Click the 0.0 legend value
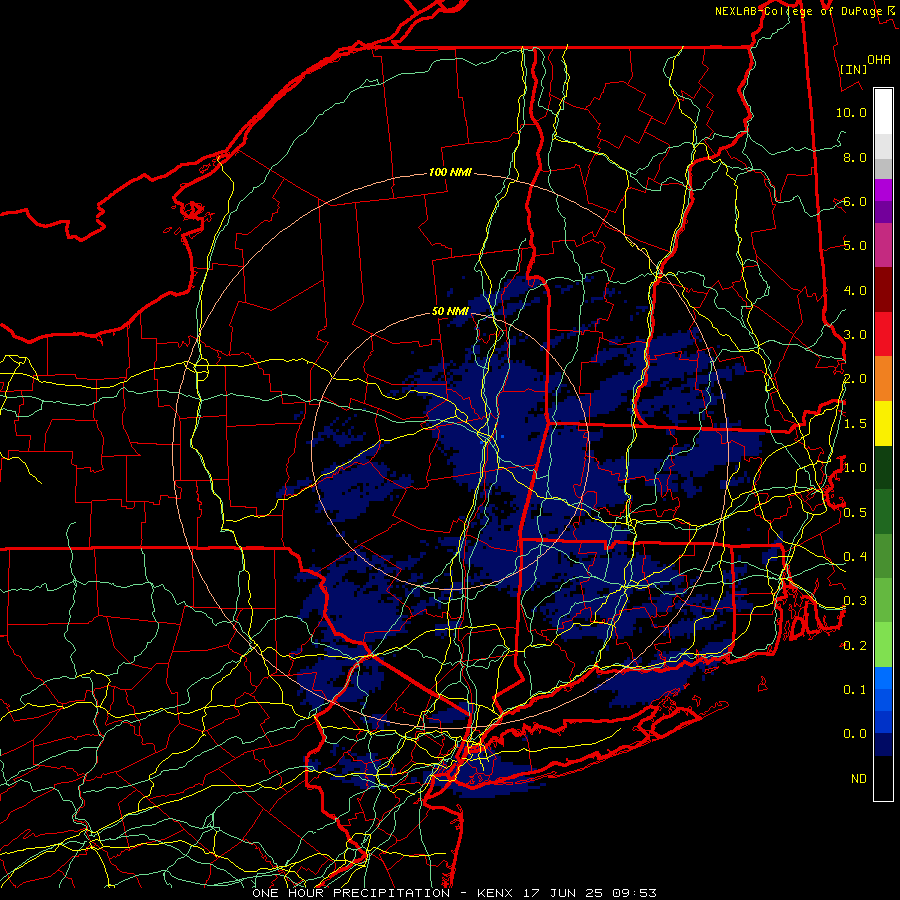The width and height of the screenshot is (900, 900). [x=855, y=734]
